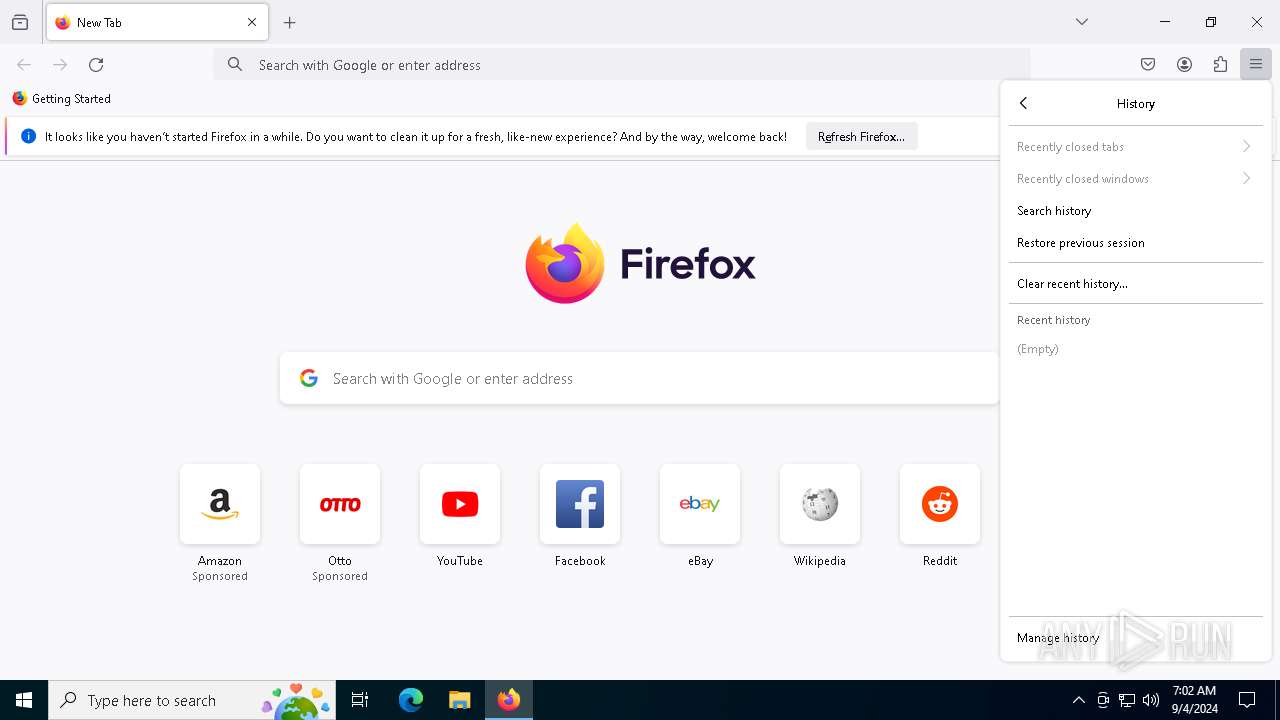This screenshot has height=720, width=1280.
Task: Click the taskbar search box
Action: [x=192, y=700]
